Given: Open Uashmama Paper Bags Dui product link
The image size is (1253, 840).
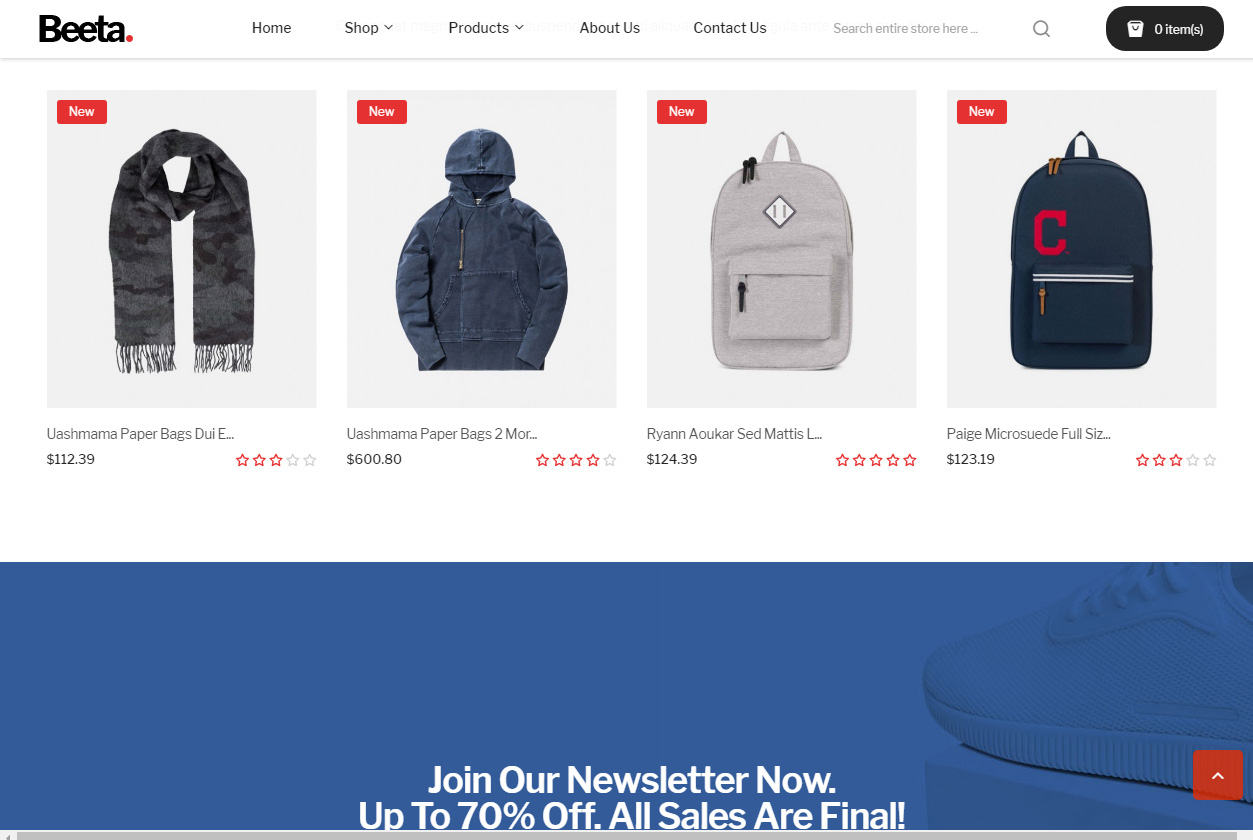Looking at the screenshot, I should coord(140,434).
